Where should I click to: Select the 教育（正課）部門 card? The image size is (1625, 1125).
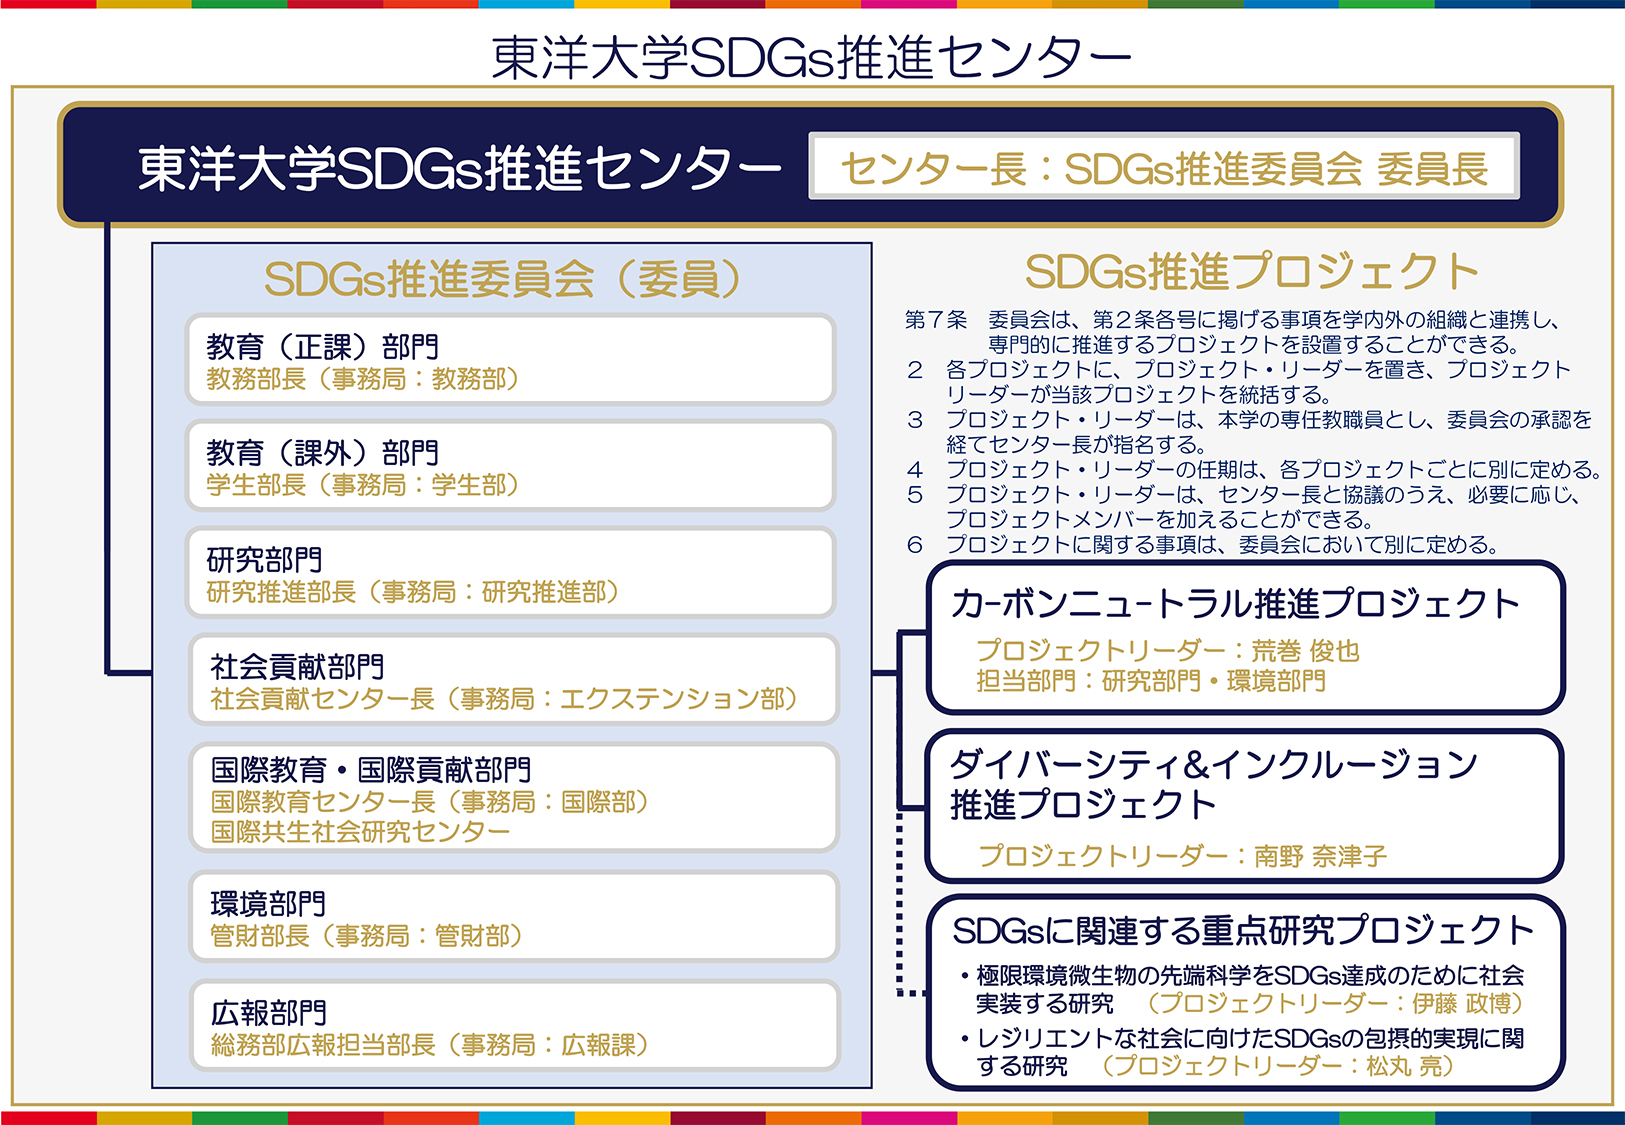[x=510, y=359]
